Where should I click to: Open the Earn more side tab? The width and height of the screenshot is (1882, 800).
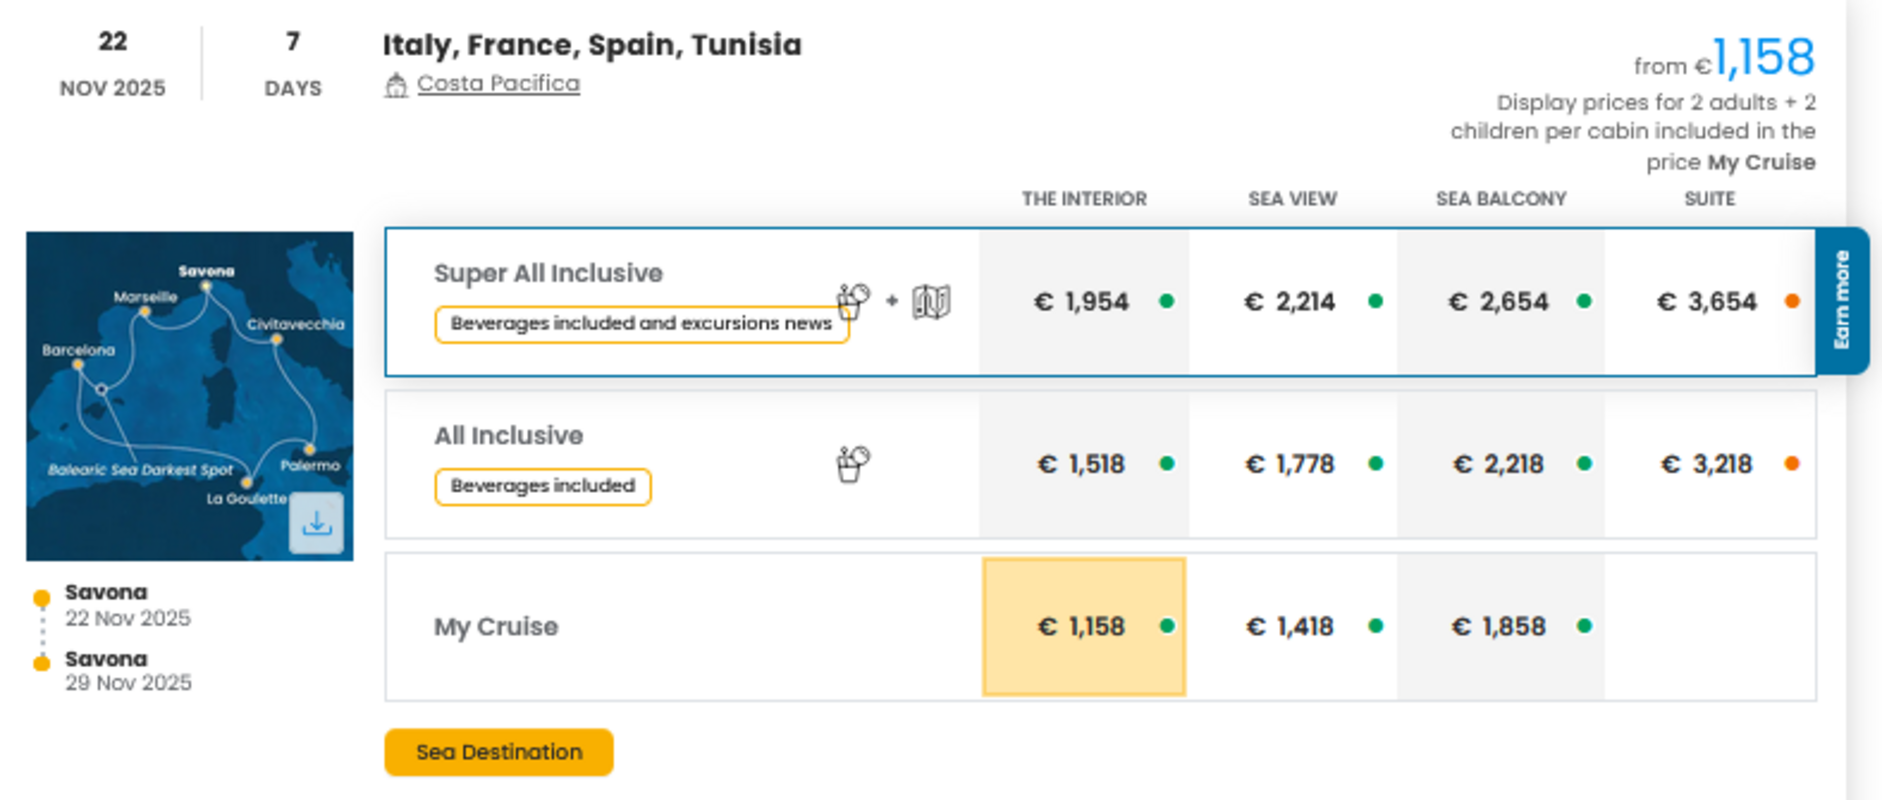tap(1842, 300)
